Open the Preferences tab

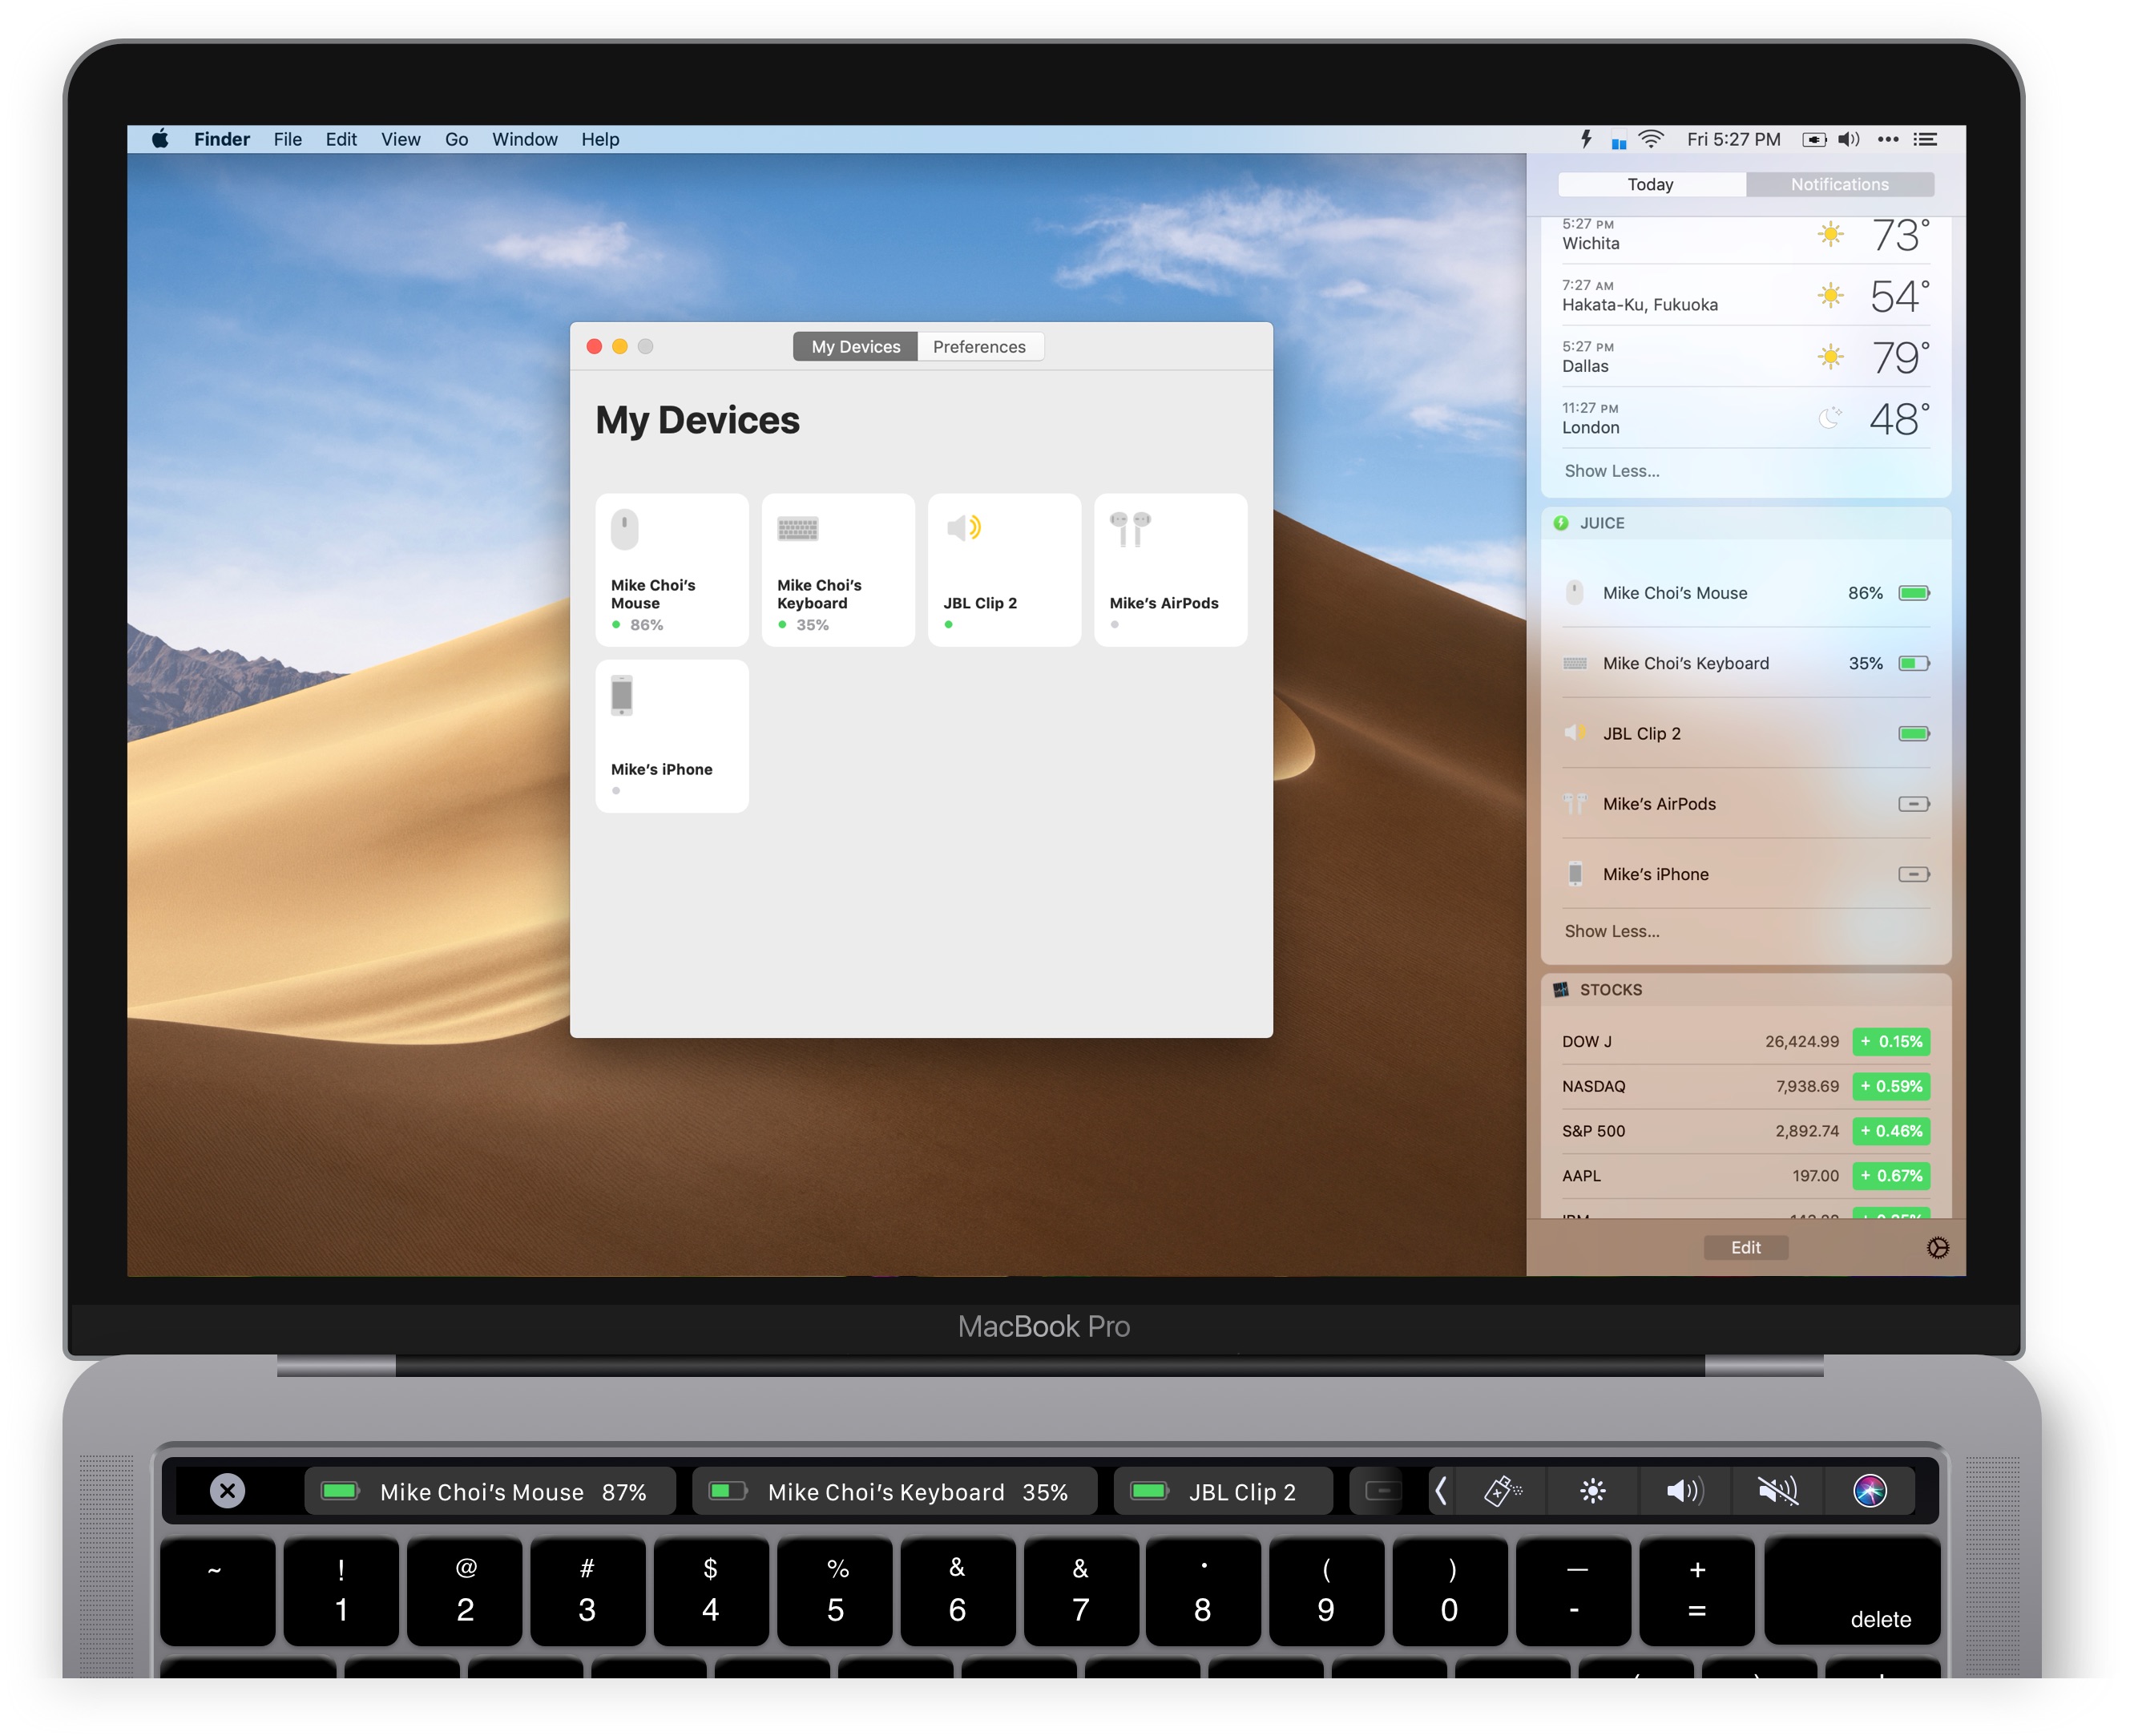[979, 347]
